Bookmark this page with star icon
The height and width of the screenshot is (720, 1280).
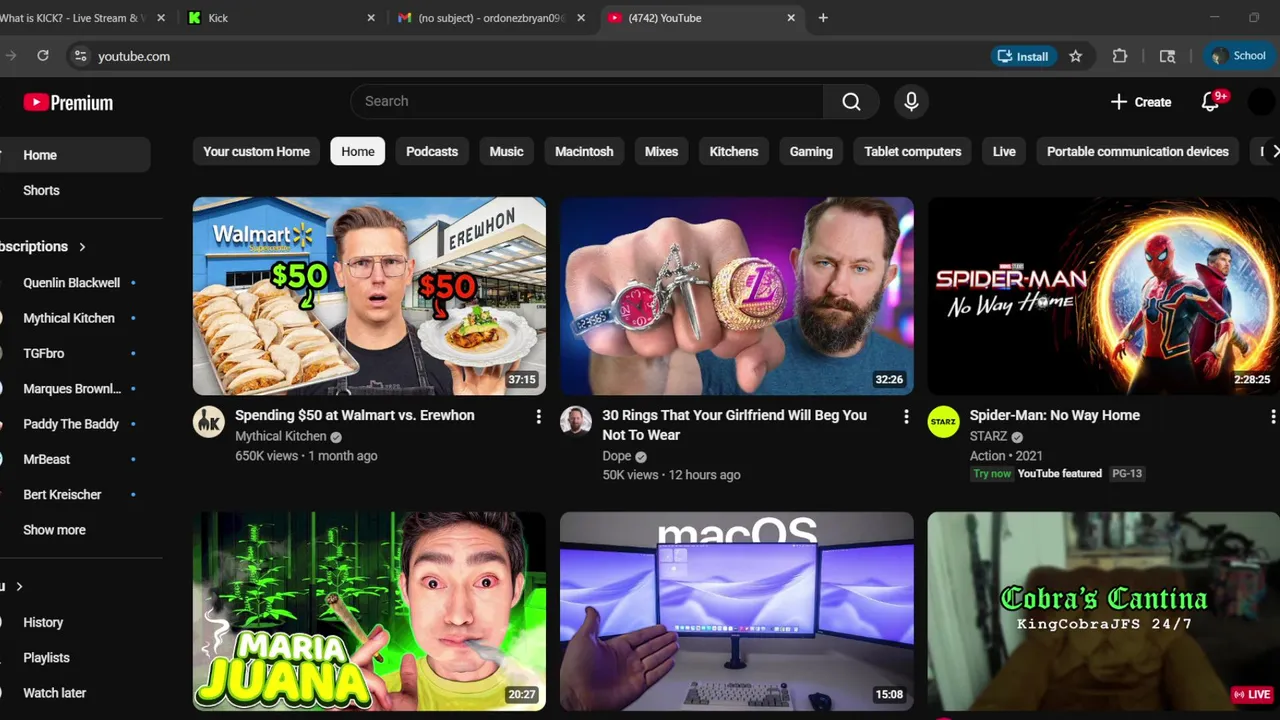tap(1075, 56)
